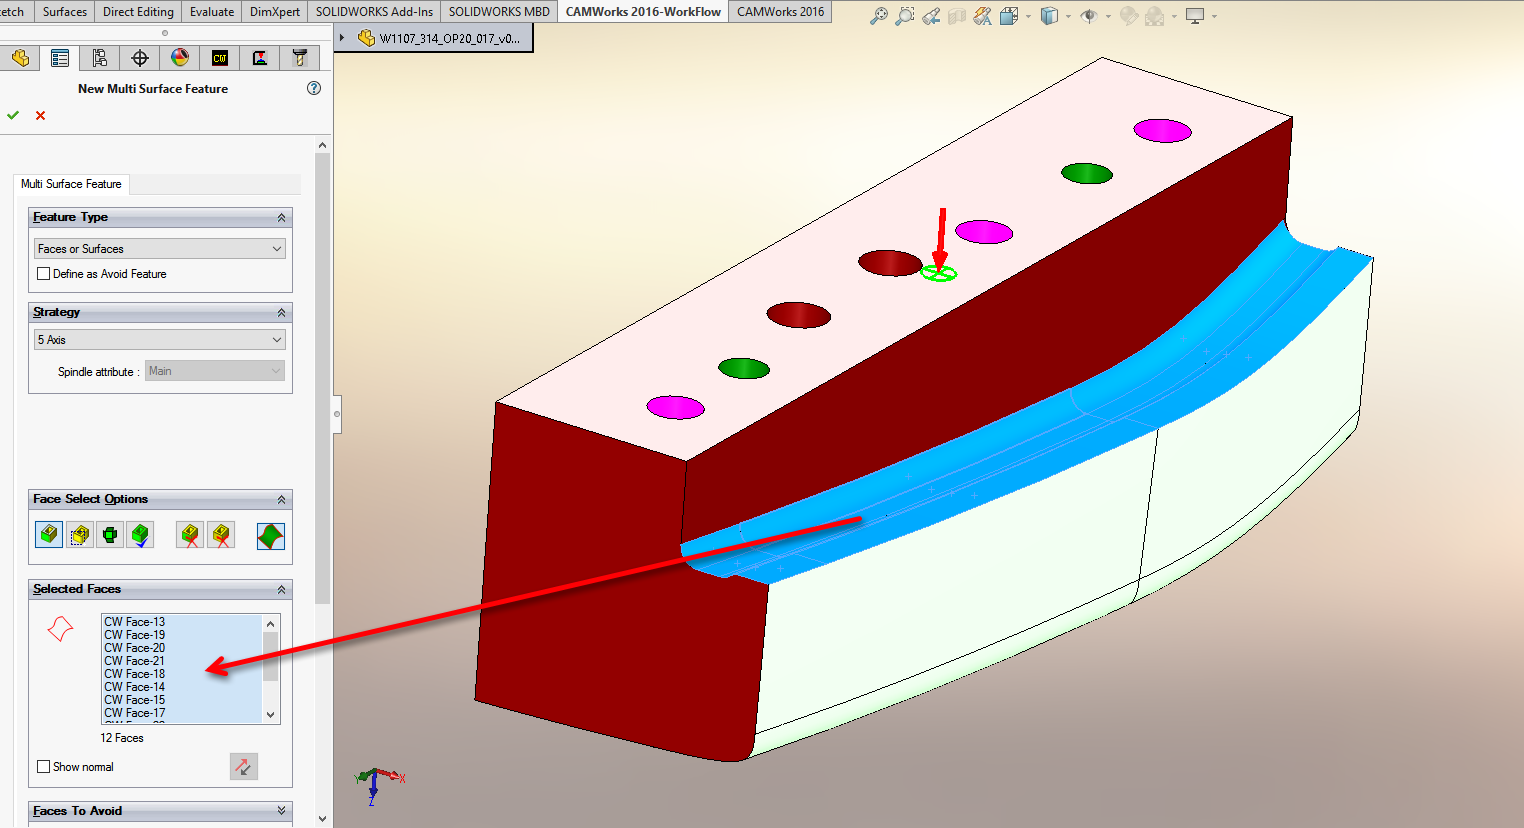The image size is (1524, 828).
Task: Click the green checkmark to accept feature
Action: [13, 115]
